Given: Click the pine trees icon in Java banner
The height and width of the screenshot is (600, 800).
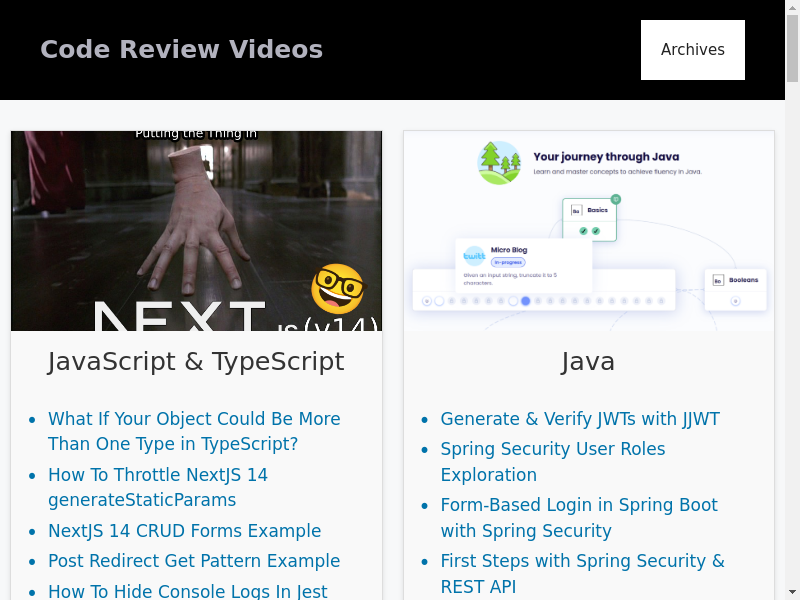Looking at the screenshot, I should (x=499, y=162).
